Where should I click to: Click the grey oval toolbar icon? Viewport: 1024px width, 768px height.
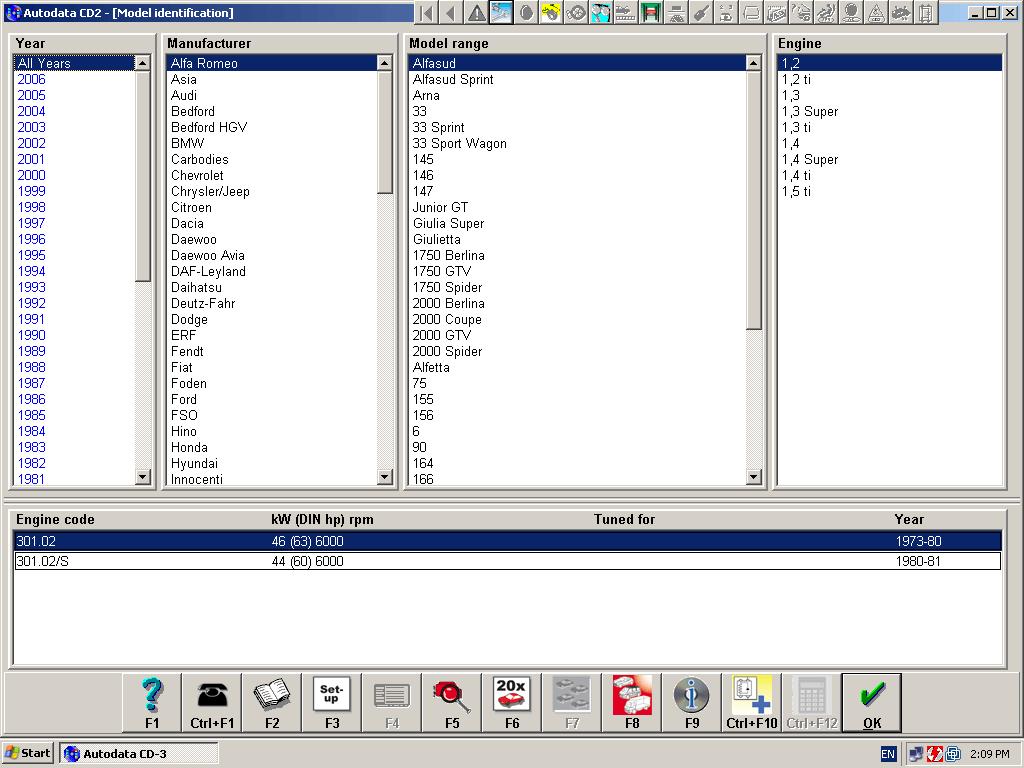526,12
